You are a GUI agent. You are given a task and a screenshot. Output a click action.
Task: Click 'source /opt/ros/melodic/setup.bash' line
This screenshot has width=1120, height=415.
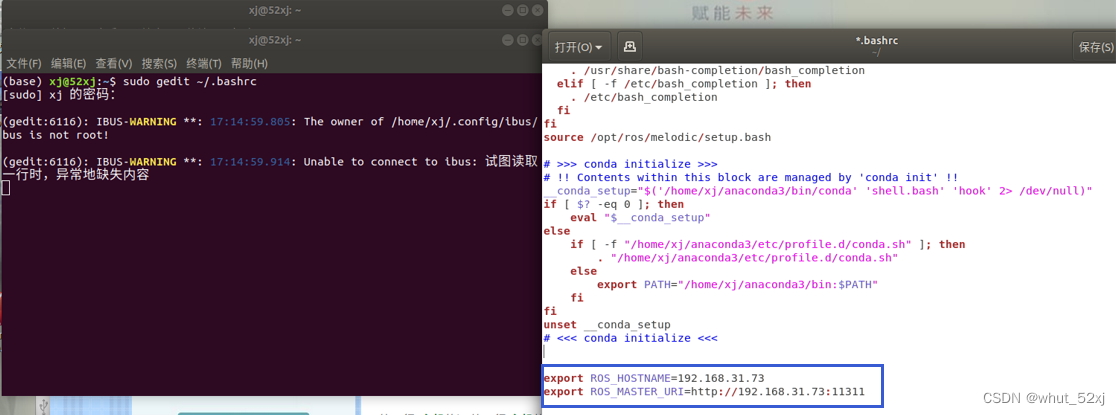[657, 137]
